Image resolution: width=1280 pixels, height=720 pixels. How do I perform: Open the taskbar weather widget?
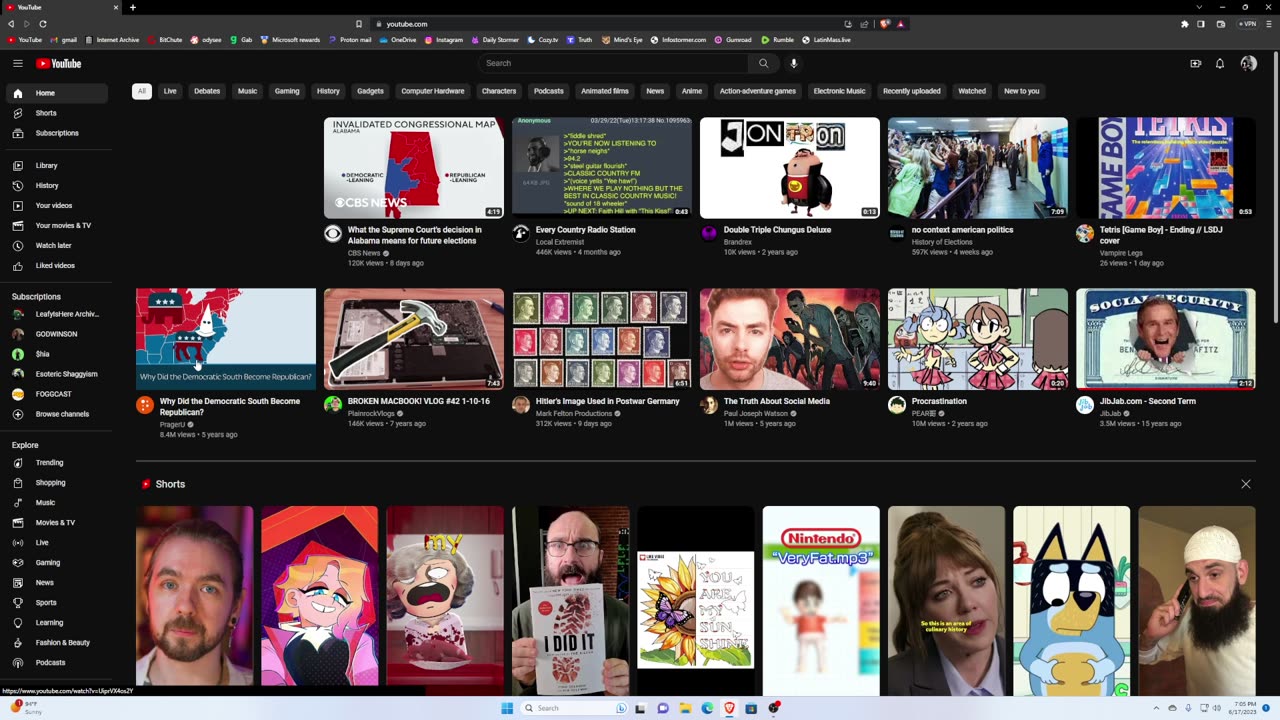coord(27,708)
